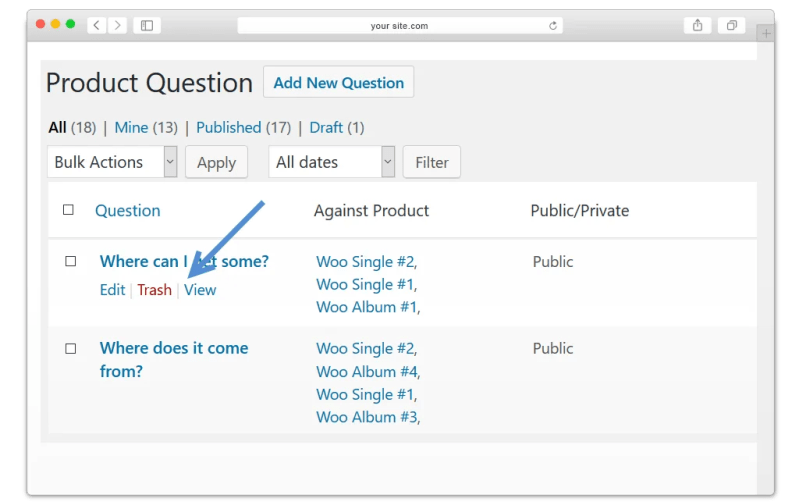Open Woo Album #4 product link
The image size is (799, 502).
pos(366,372)
